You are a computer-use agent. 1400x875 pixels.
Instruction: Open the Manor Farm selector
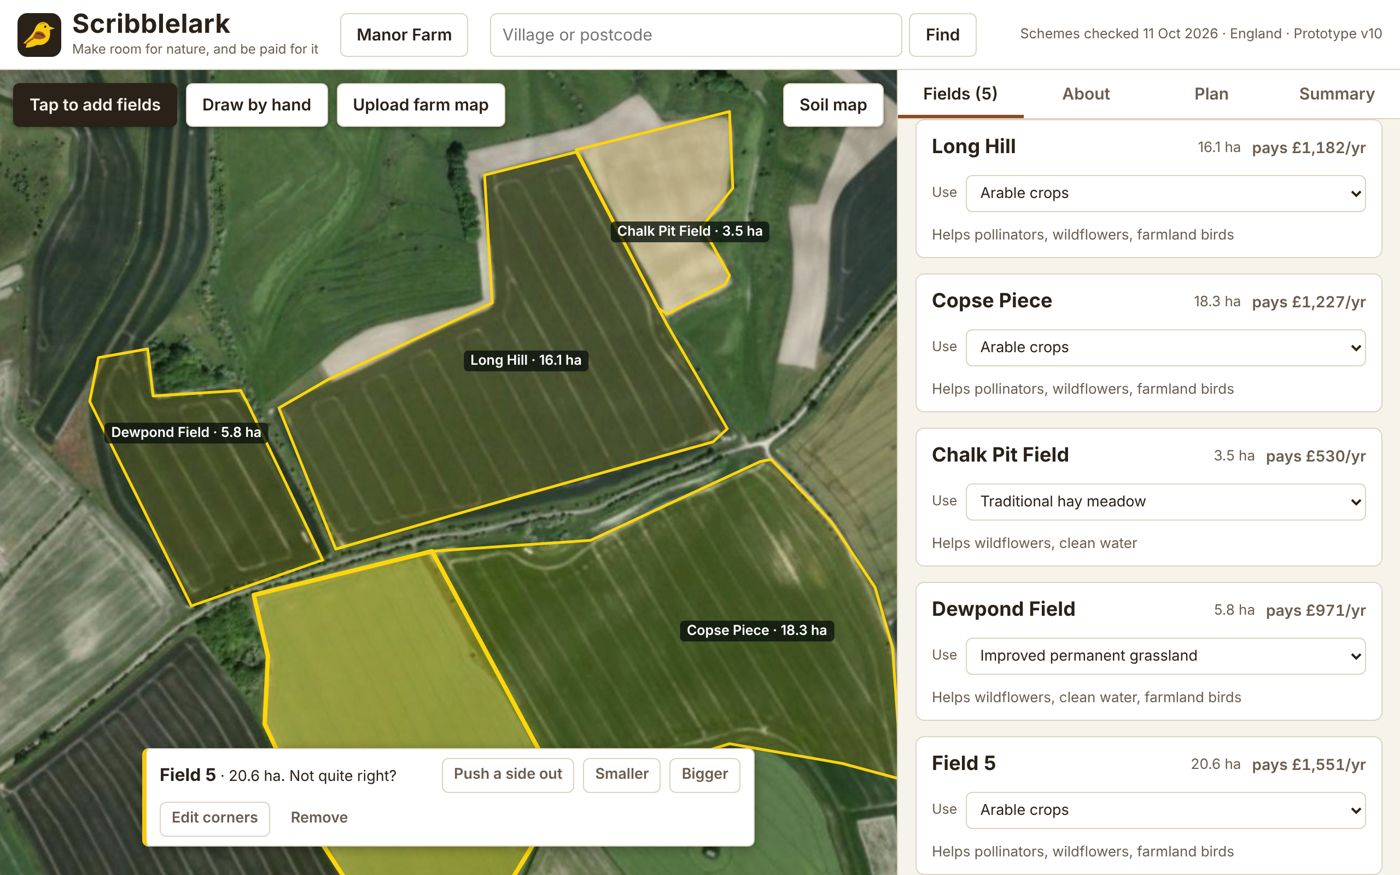pos(404,35)
